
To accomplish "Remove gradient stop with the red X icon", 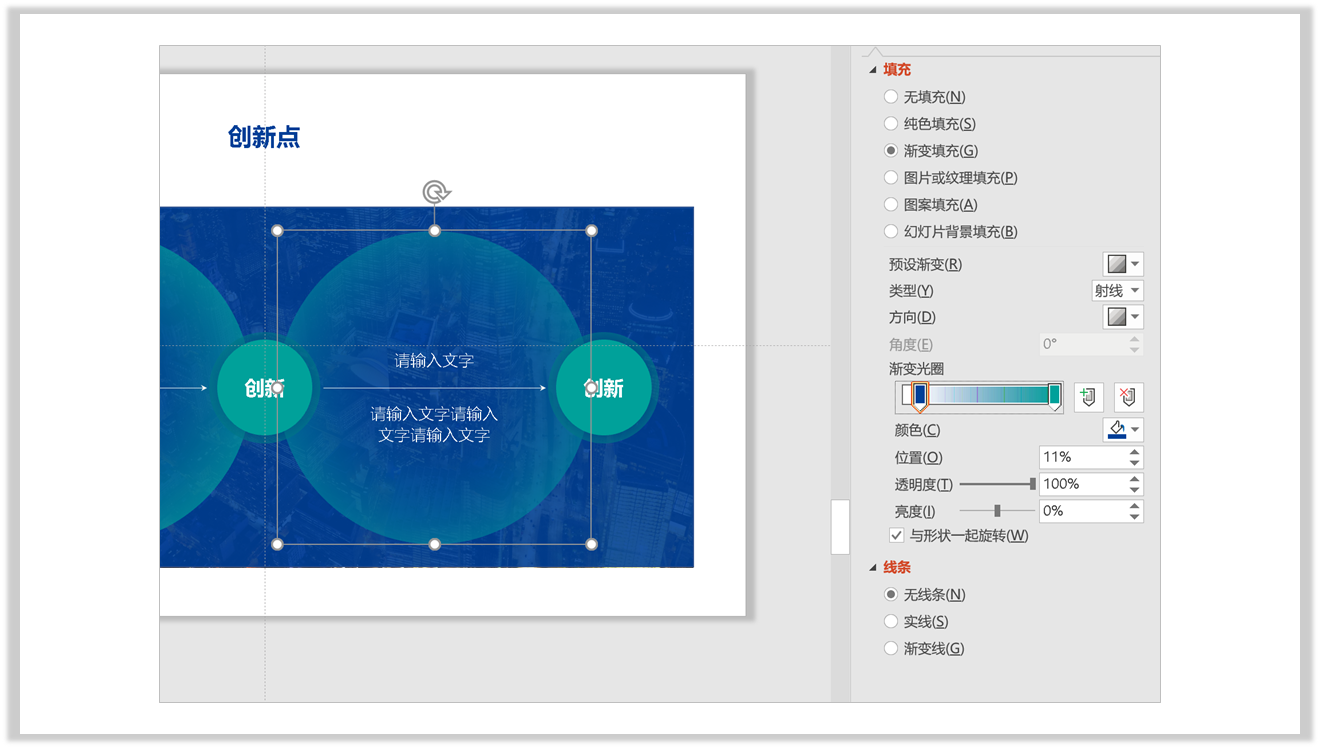I will pyautogui.click(x=1129, y=397).
